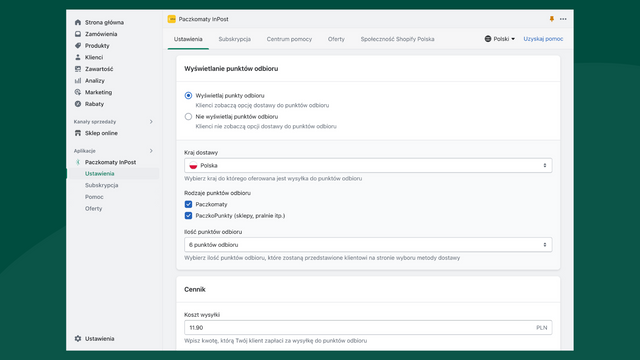
Task: Open '6 punktów odbioru' dropdown
Action: [368, 245]
